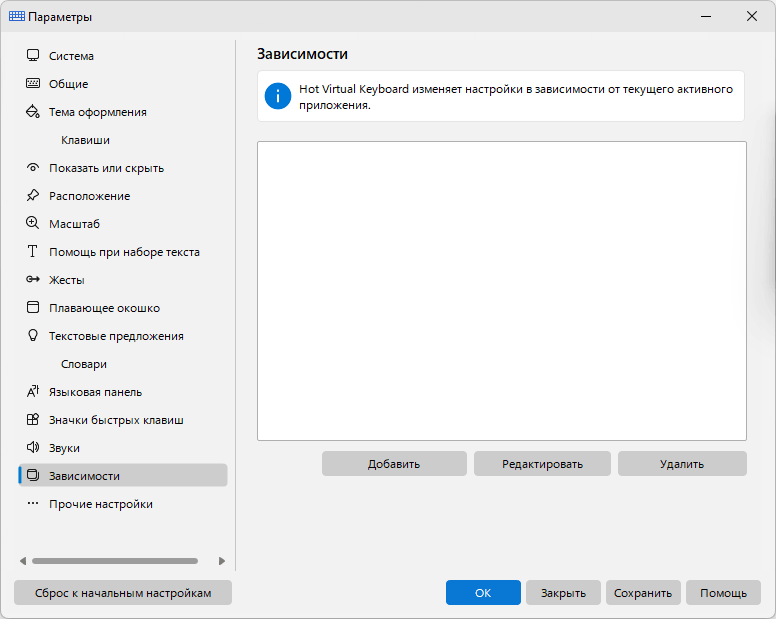Click the Языковая панель language icon
The height and width of the screenshot is (619, 776).
tap(33, 391)
